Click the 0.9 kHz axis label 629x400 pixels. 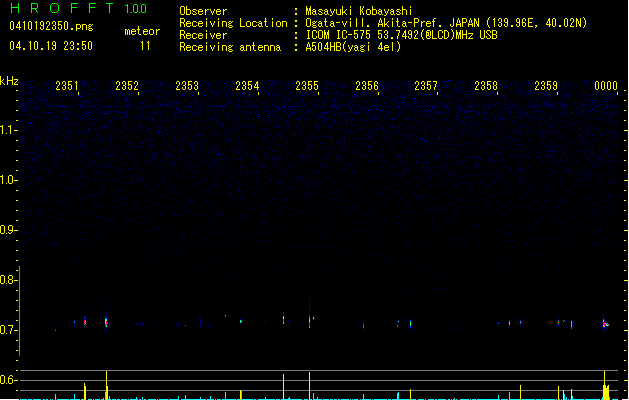(x=8, y=230)
